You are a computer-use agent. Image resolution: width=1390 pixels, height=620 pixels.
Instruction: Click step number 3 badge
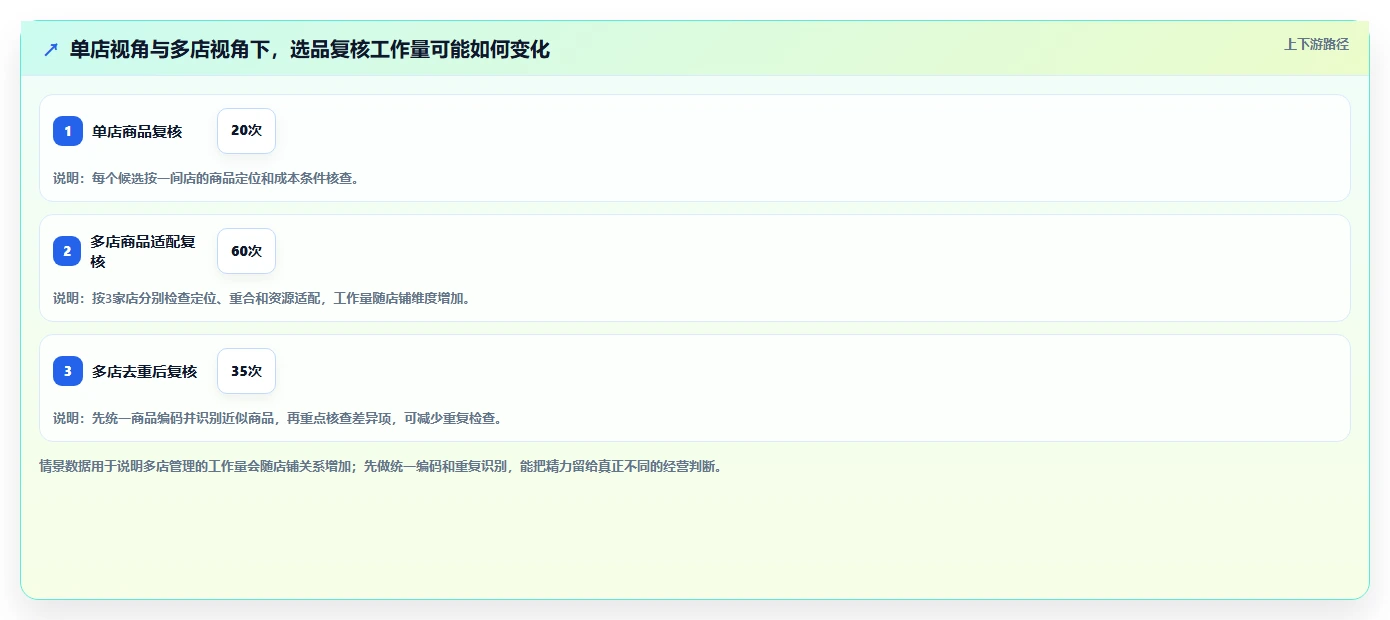(x=68, y=371)
